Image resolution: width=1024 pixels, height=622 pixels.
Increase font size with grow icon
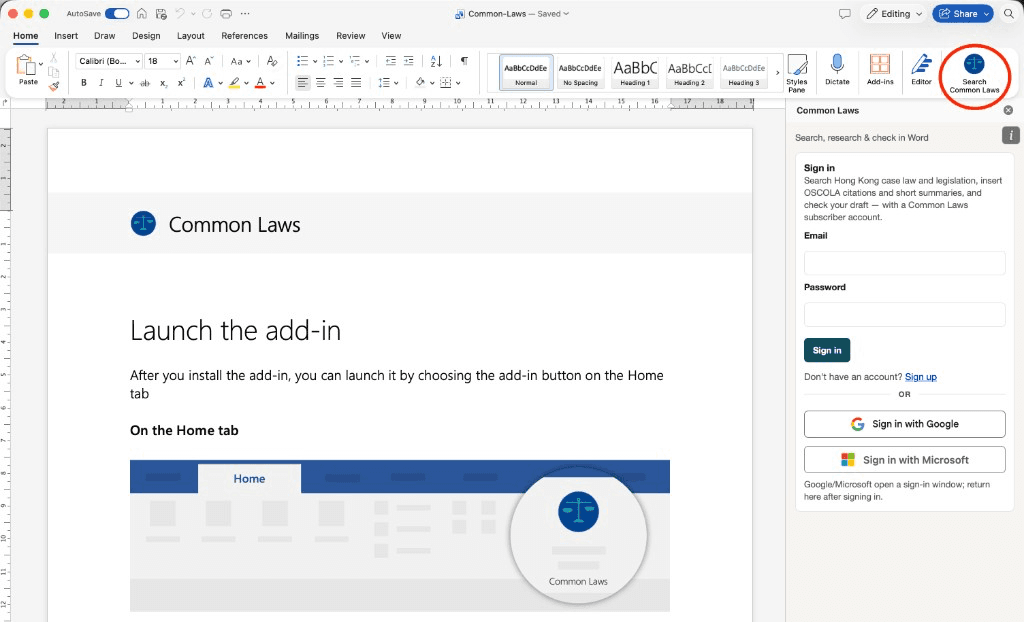point(191,61)
